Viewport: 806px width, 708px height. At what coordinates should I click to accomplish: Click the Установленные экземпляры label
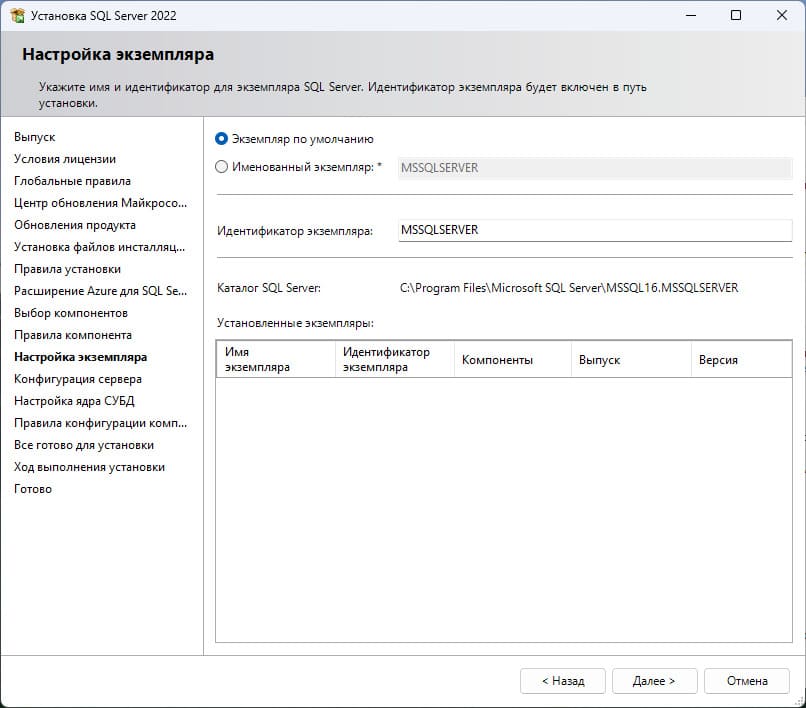[295, 323]
